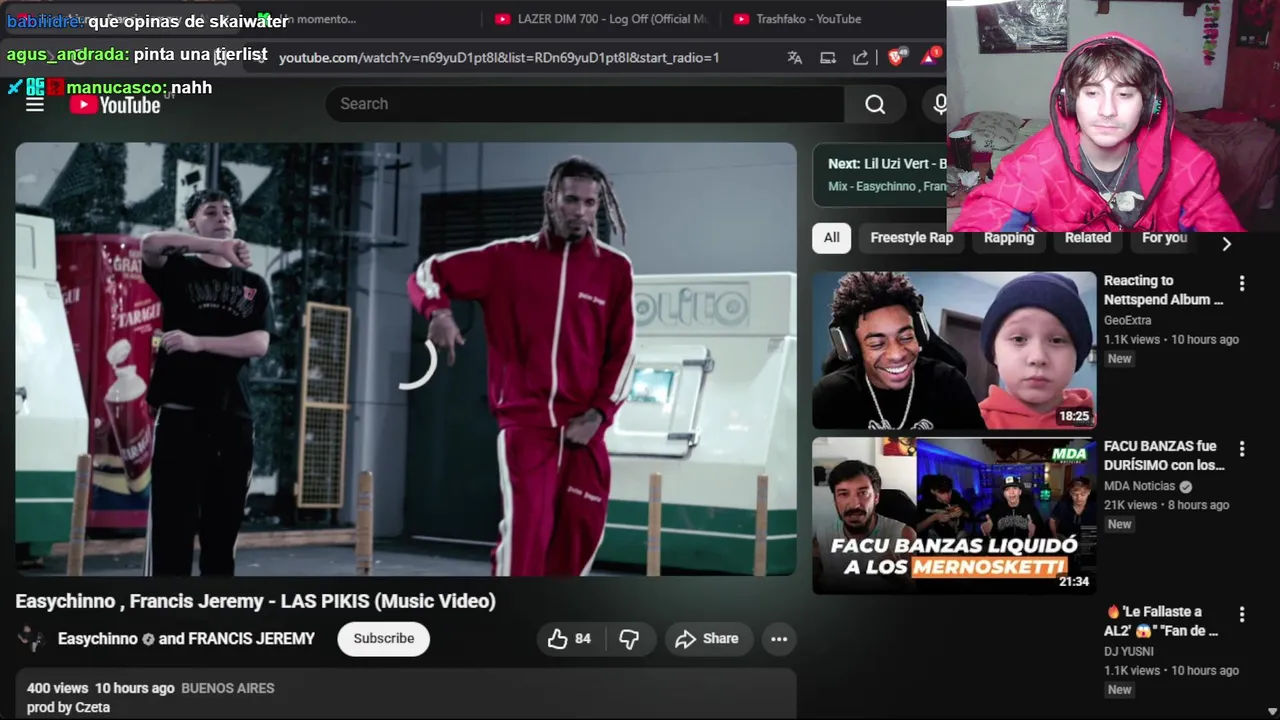Go to the YouTube home logo
The image size is (1280, 720).
click(115, 104)
